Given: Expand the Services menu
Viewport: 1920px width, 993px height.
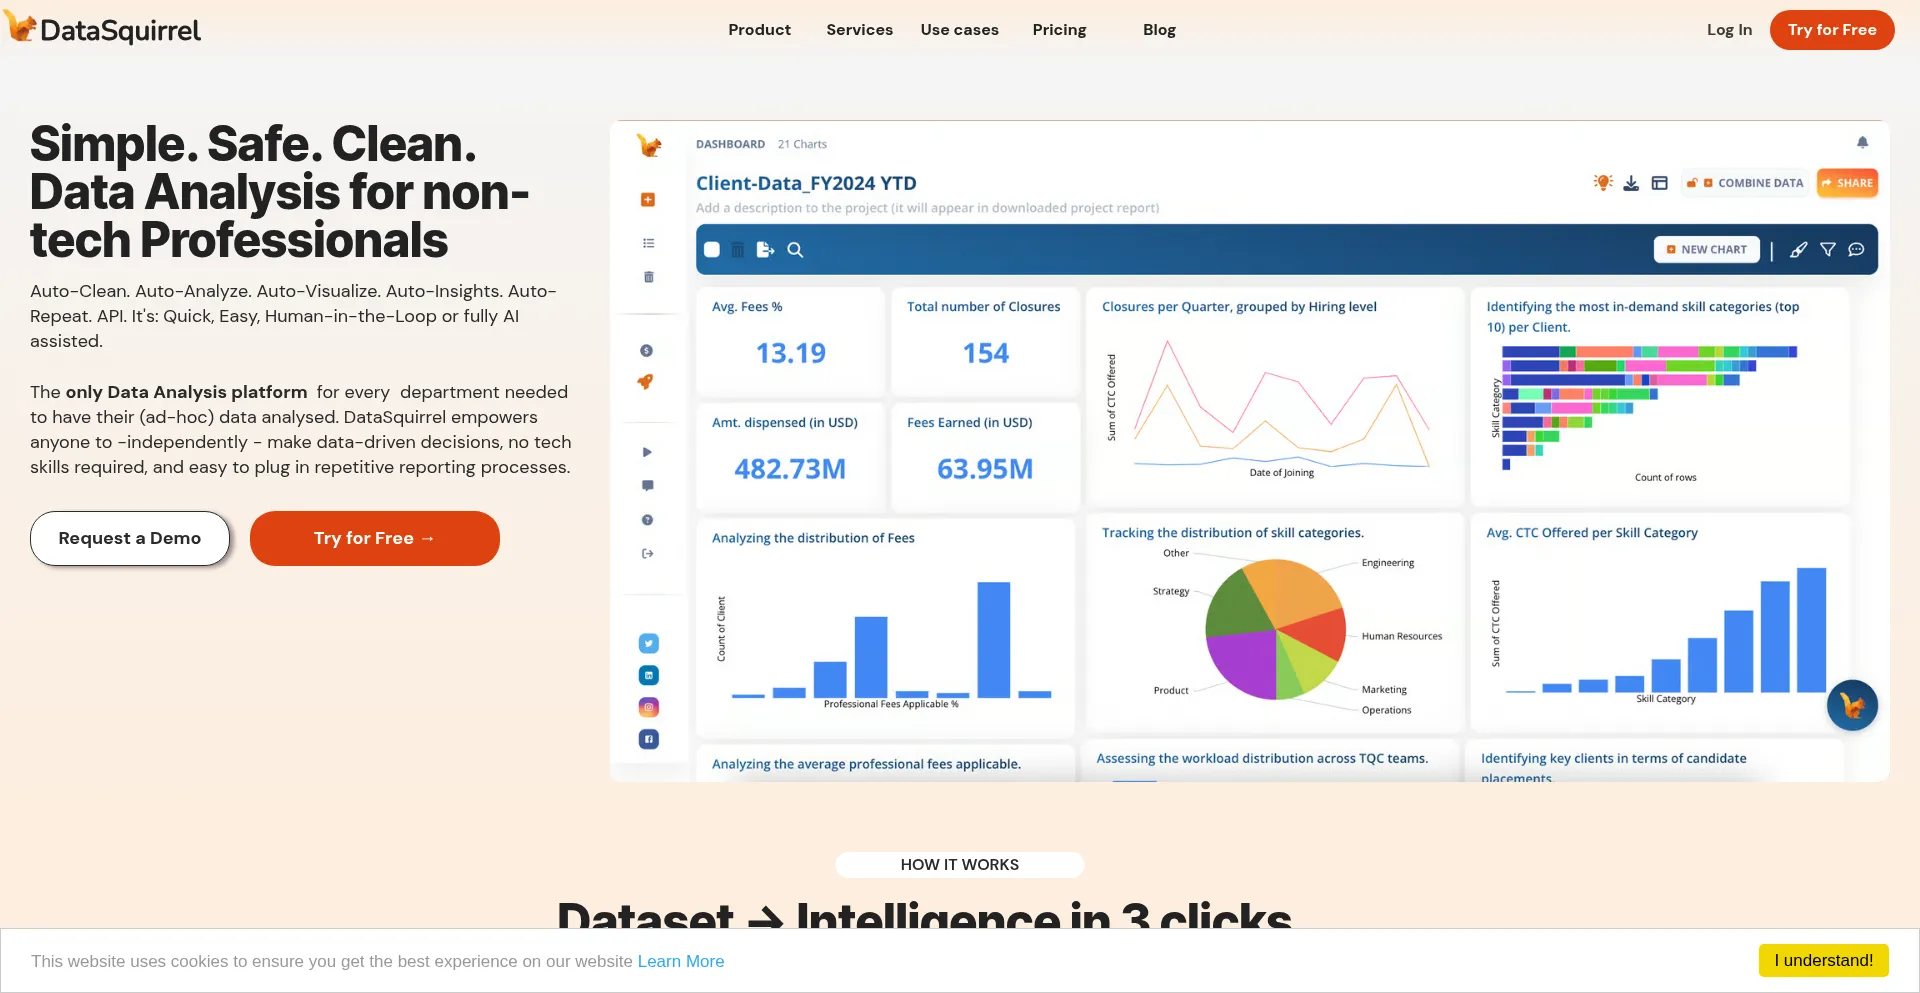Looking at the screenshot, I should [859, 29].
